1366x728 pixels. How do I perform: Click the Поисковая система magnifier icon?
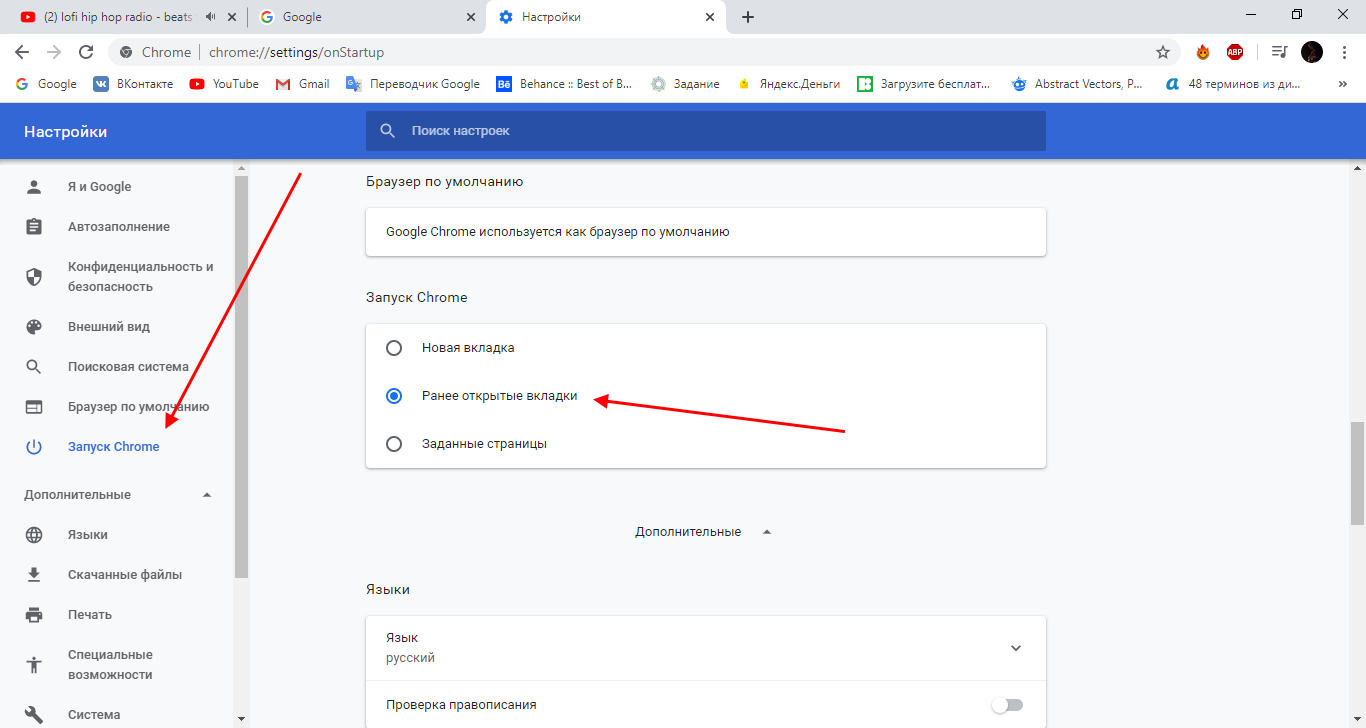34,367
